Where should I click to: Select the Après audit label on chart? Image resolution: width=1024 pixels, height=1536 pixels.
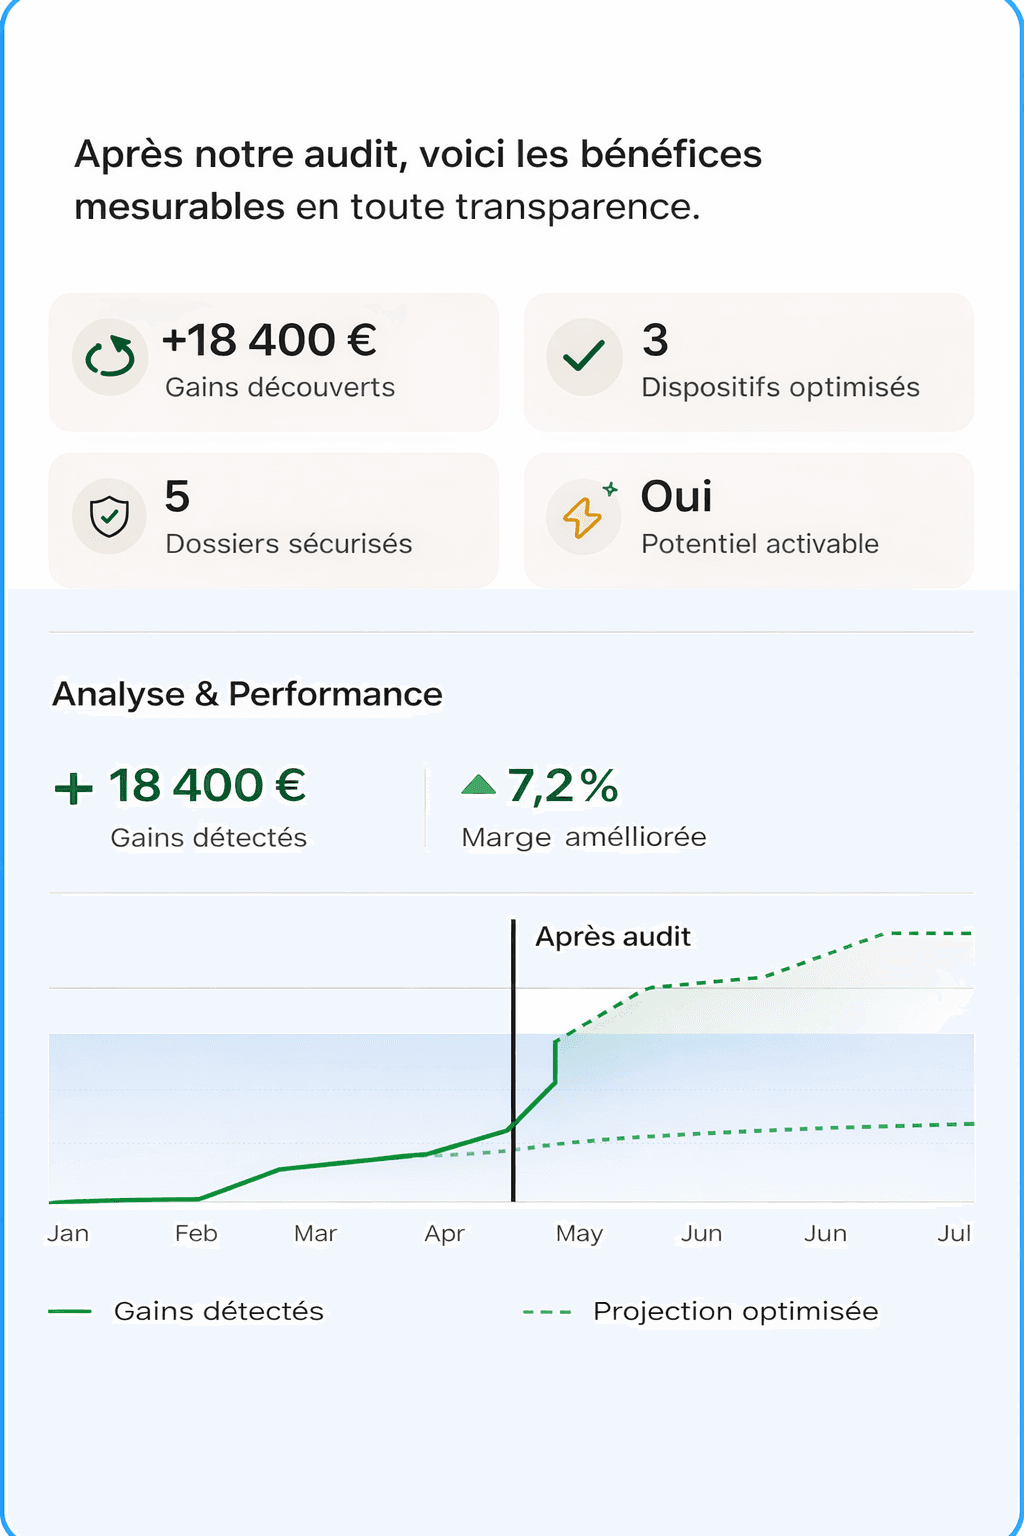[x=614, y=936]
